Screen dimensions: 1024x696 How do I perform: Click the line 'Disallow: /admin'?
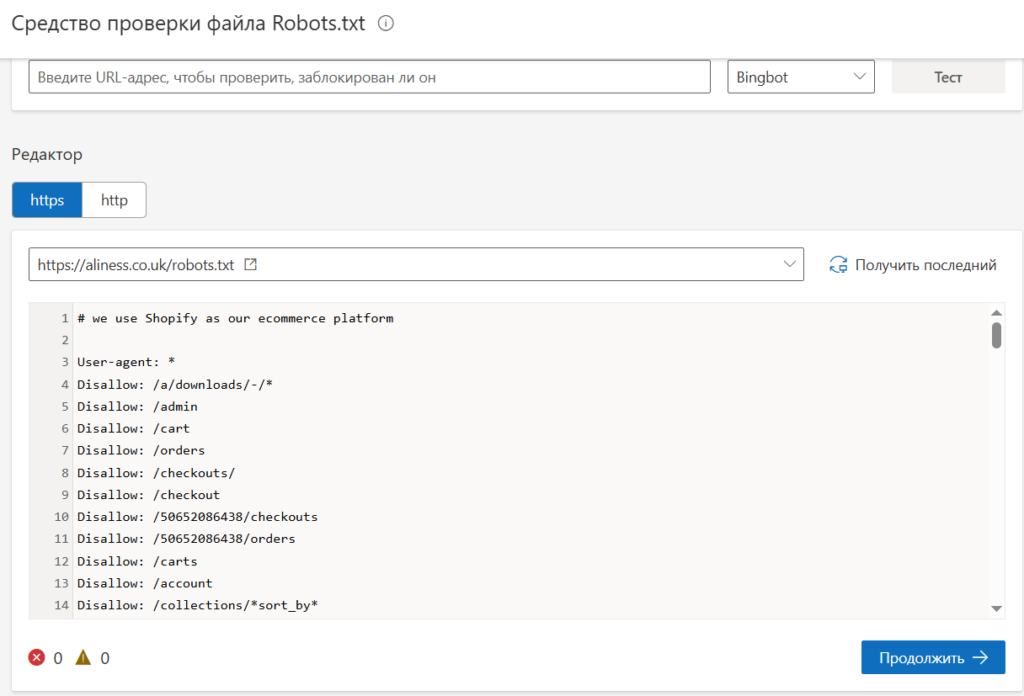pyautogui.click(x=137, y=406)
